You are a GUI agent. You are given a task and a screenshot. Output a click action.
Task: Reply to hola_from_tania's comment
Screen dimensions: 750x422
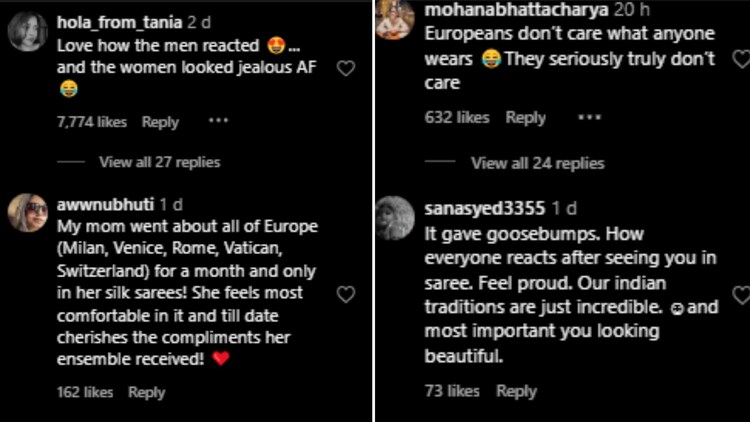pyautogui.click(x=160, y=122)
